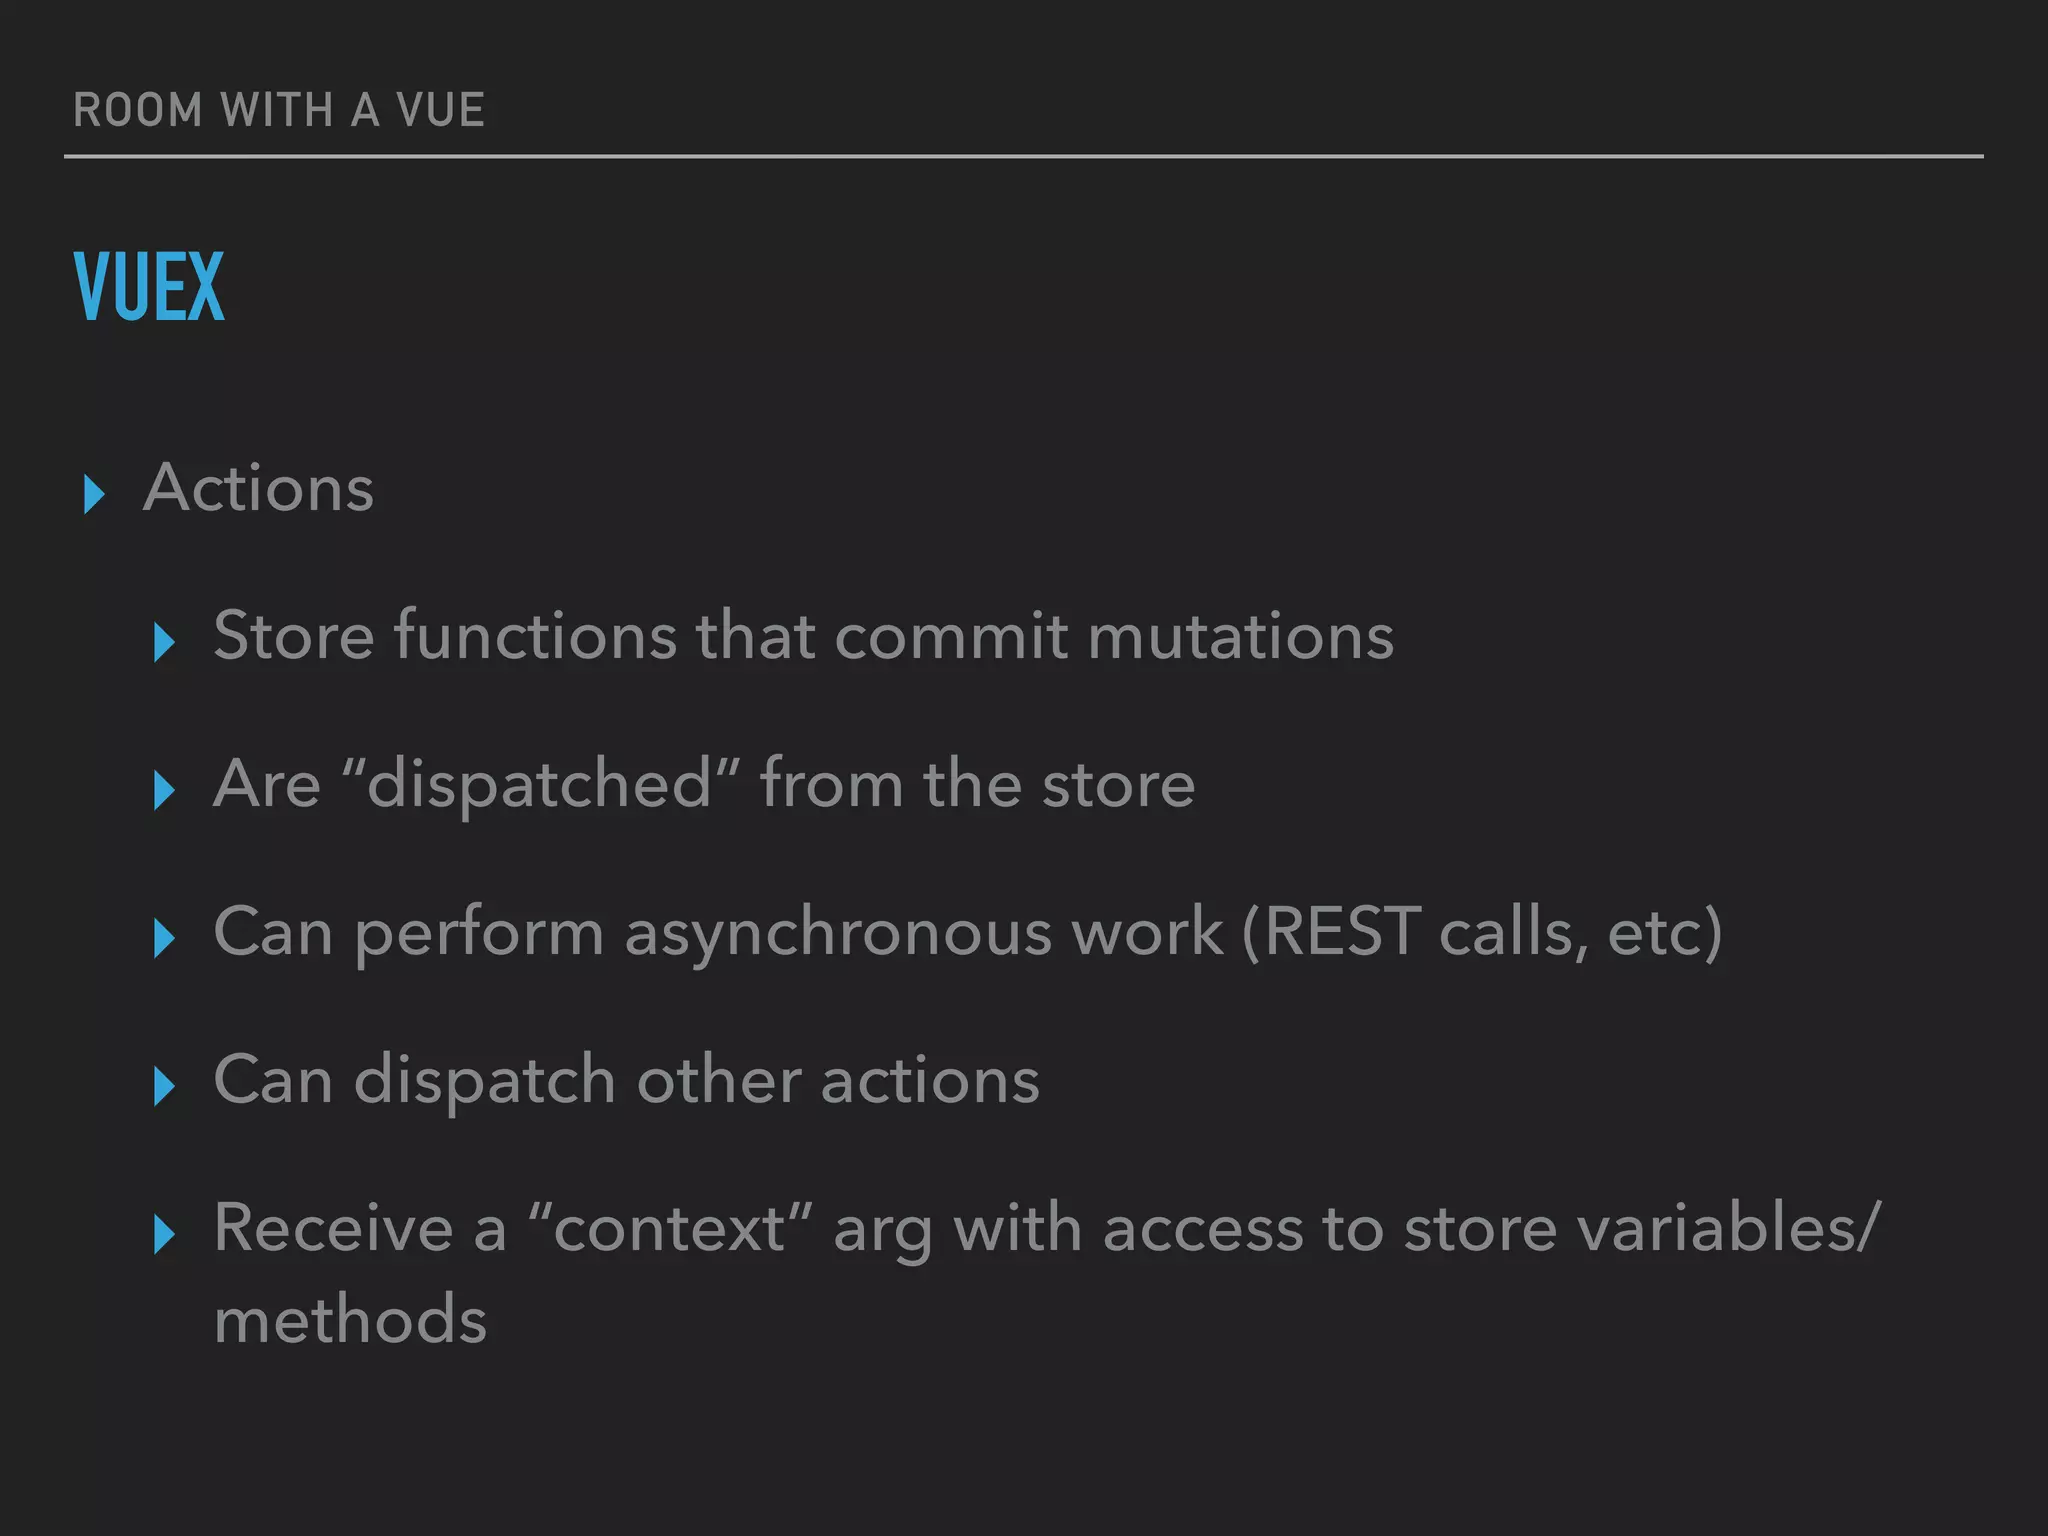Click the horizontal divider line under header

click(1023, 156)
